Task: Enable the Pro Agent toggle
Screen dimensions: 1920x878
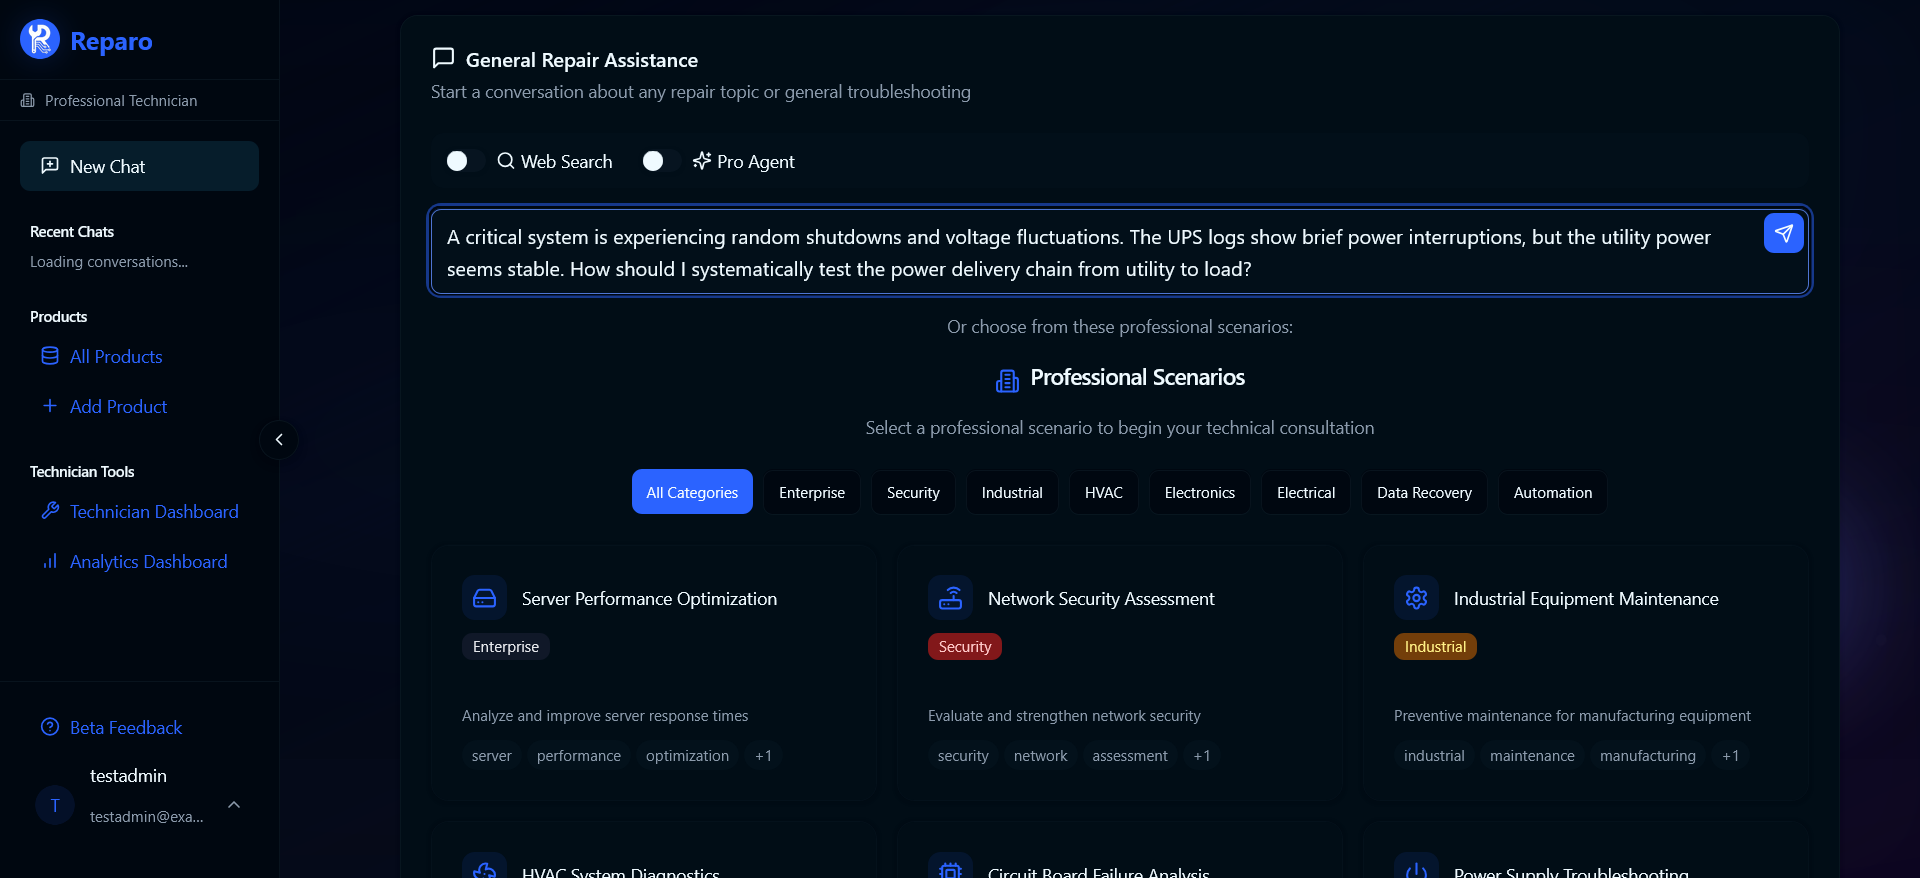Action: [661, 161]
